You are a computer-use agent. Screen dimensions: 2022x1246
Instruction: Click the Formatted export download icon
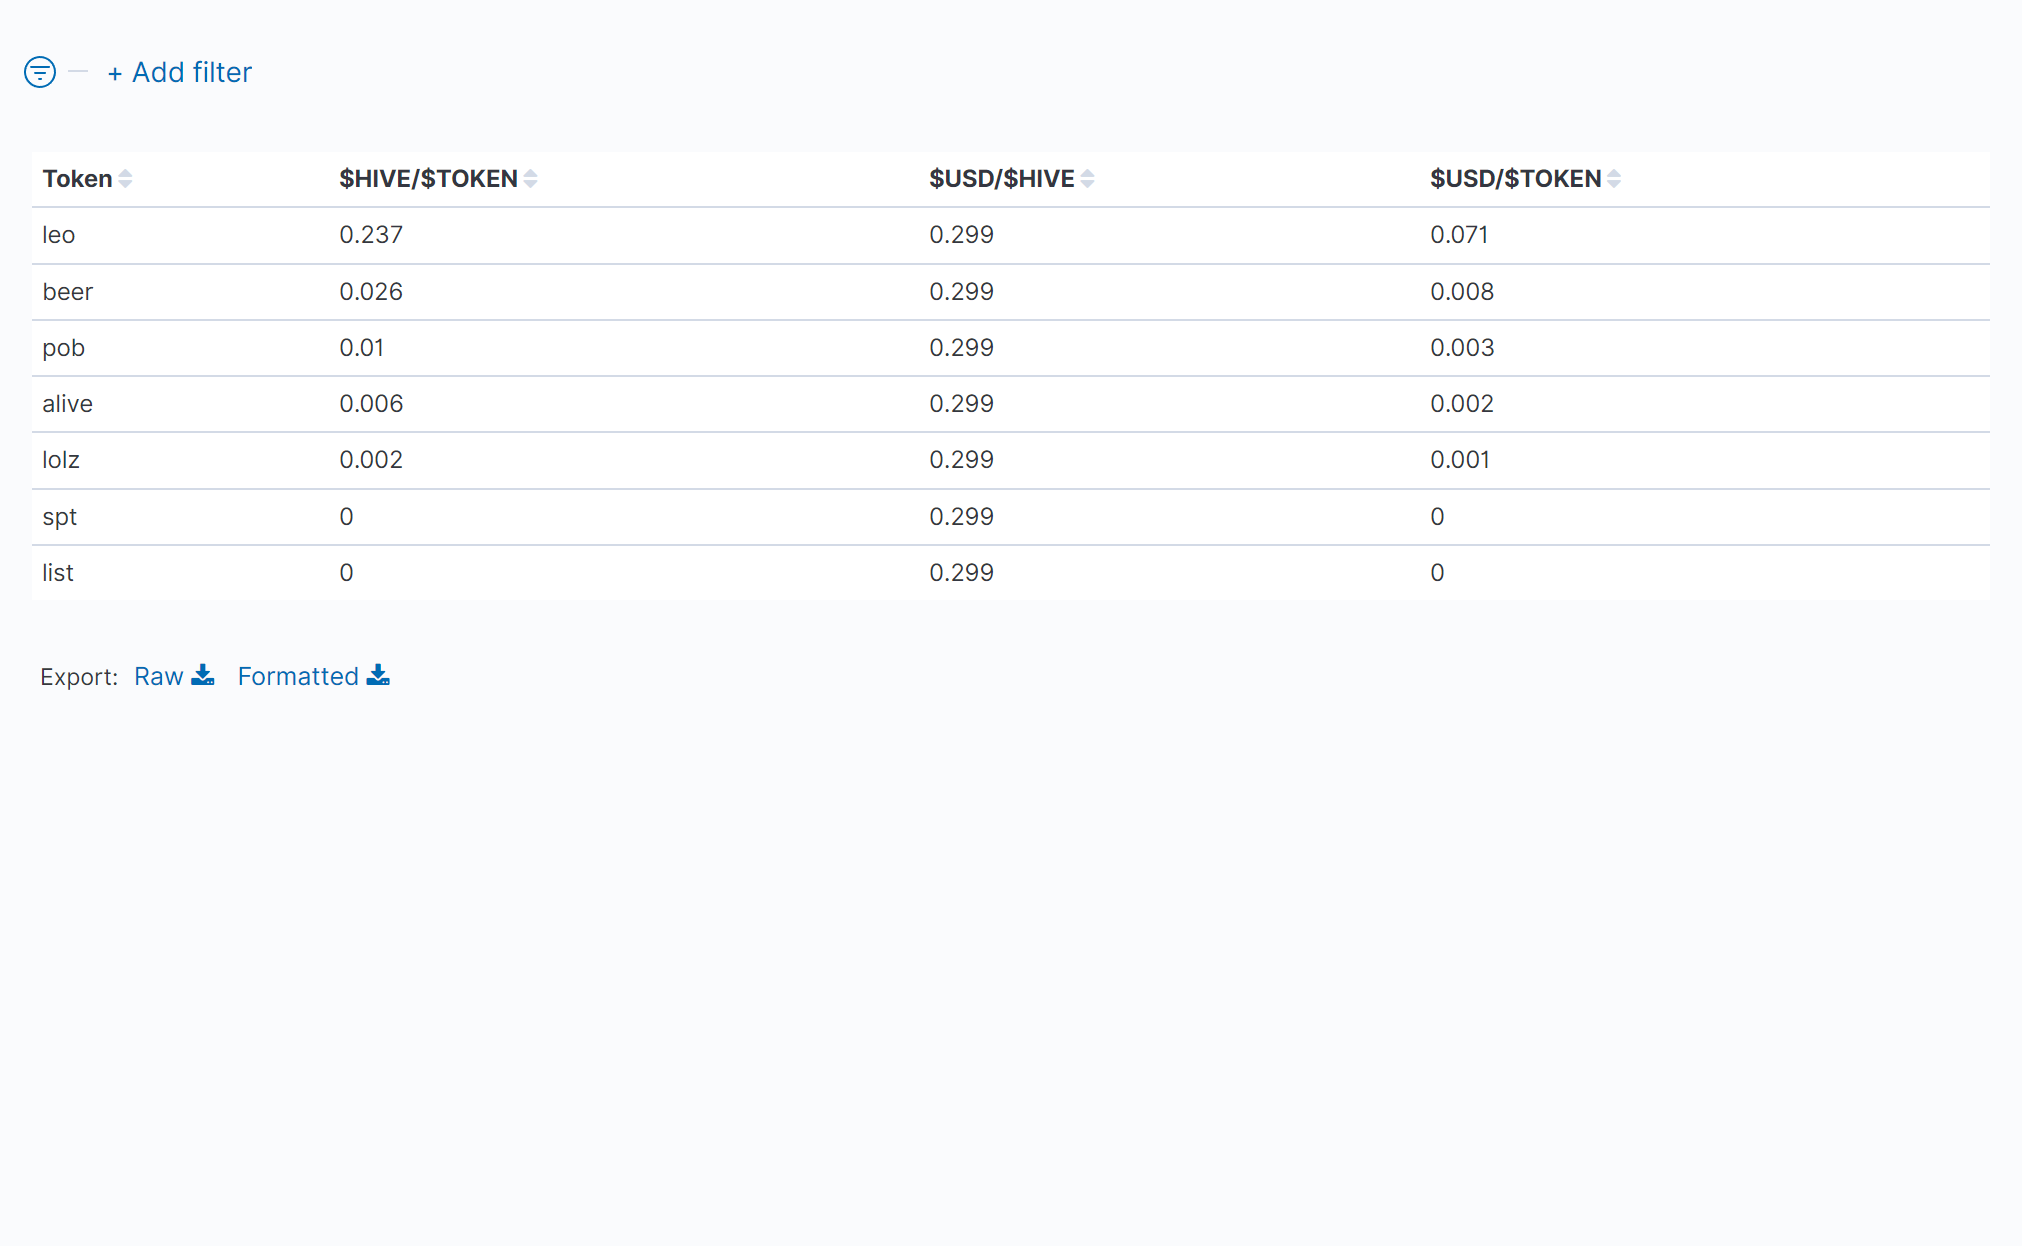378,675
